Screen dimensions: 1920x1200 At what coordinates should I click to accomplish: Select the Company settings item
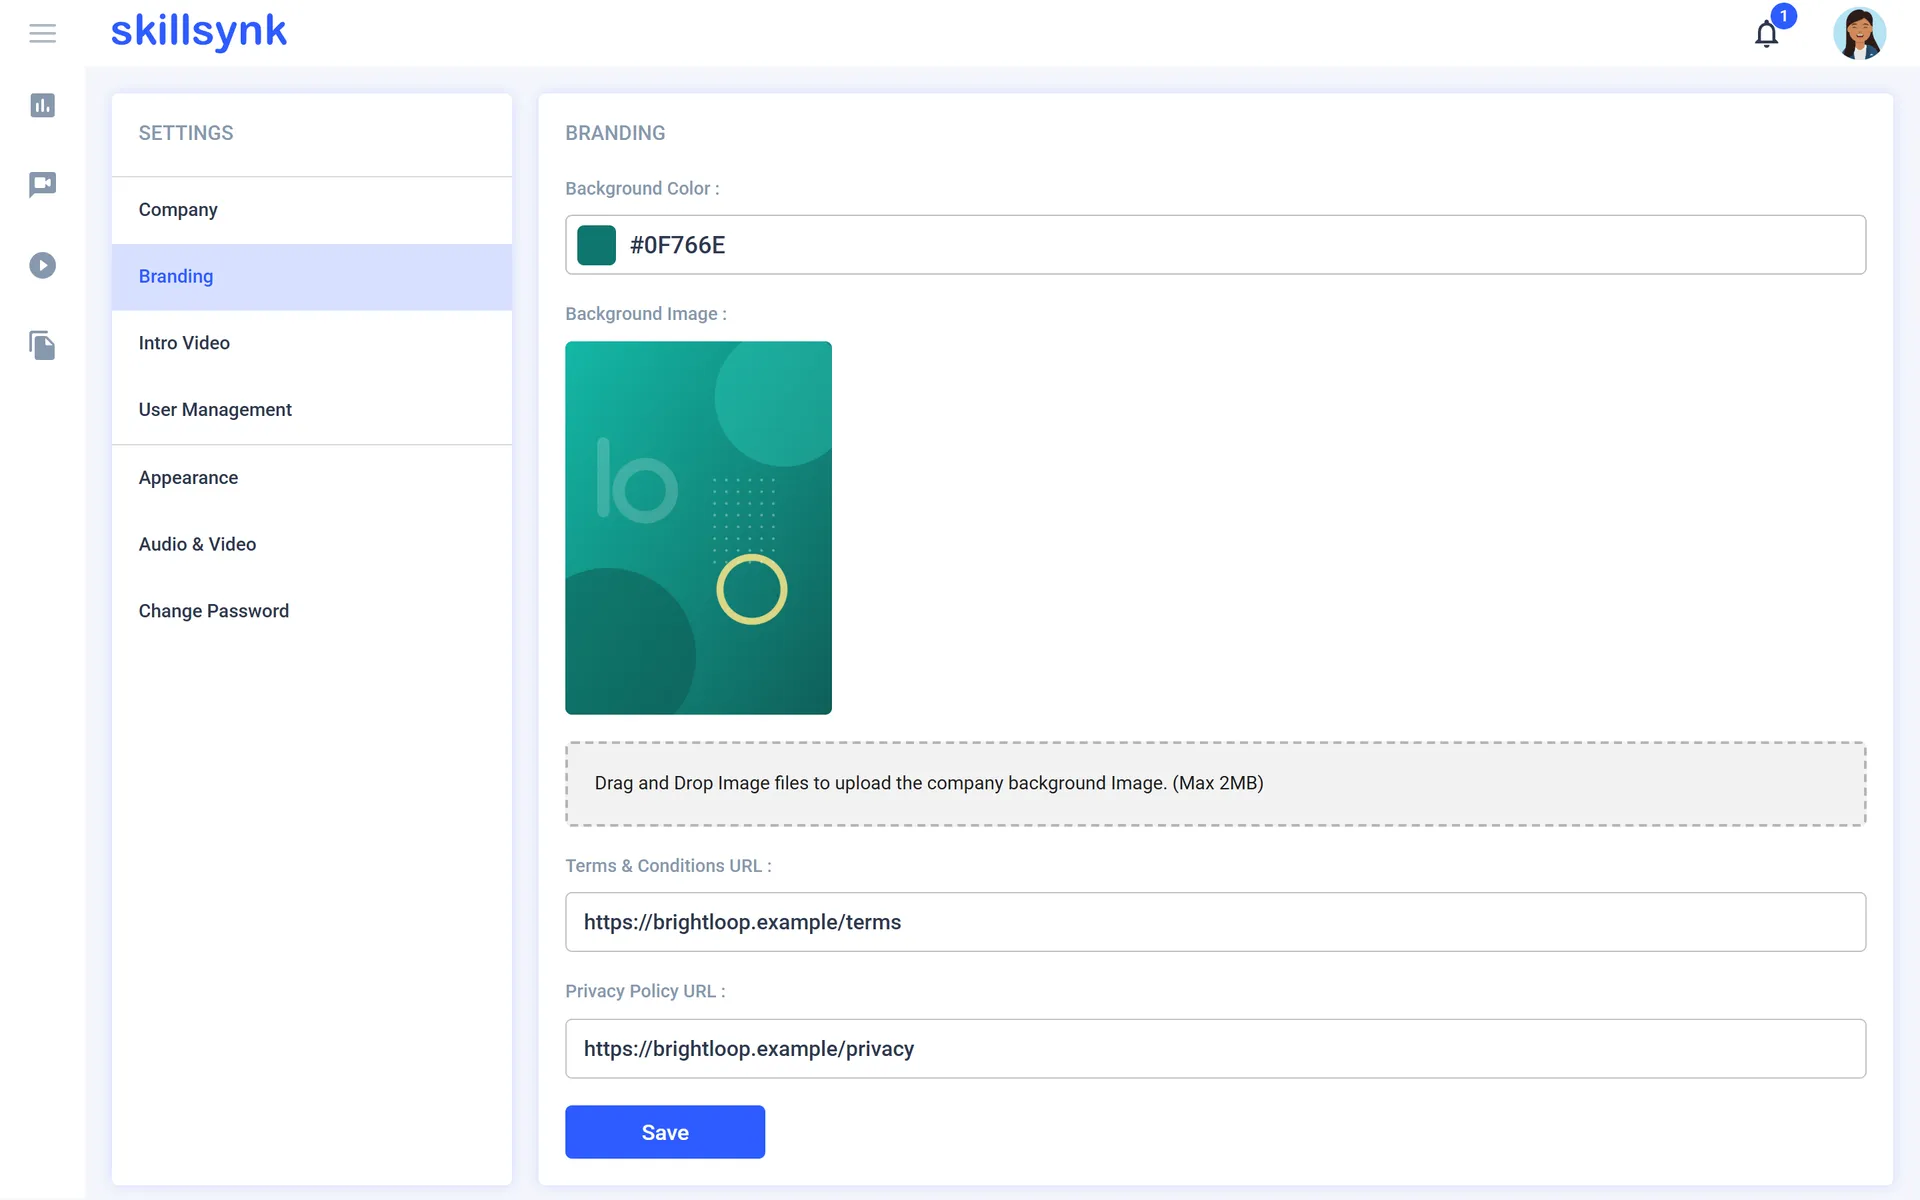click(x=312, y=210)
